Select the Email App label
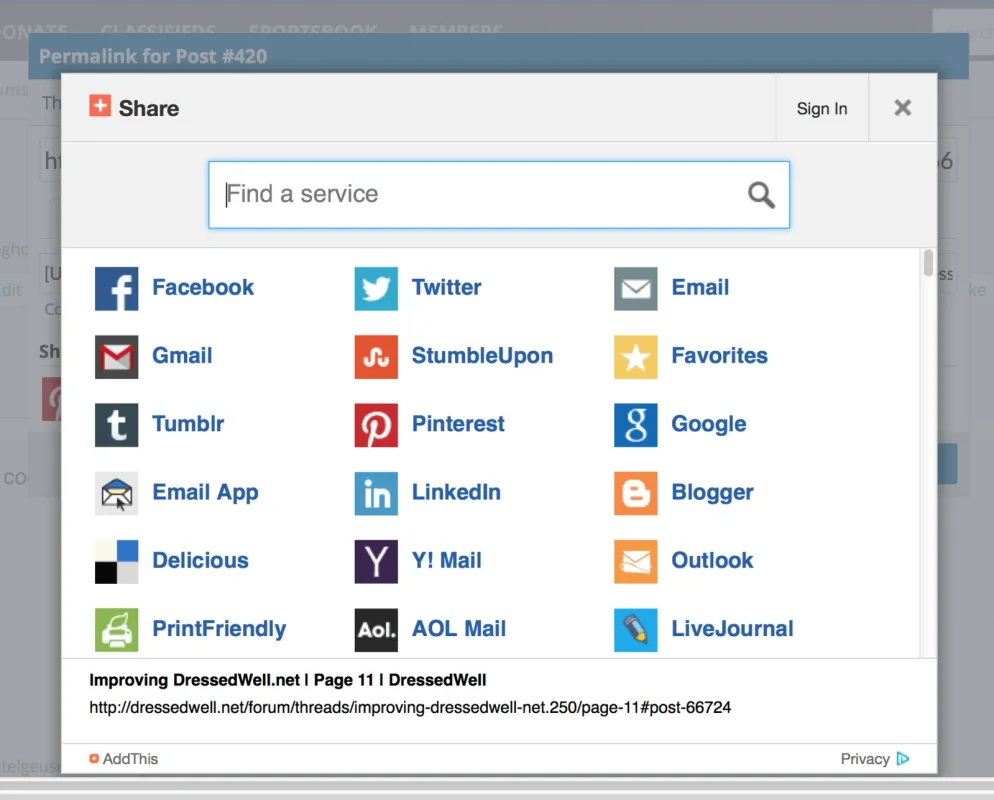This screenshot has height=800, width=994. [205, 493]
